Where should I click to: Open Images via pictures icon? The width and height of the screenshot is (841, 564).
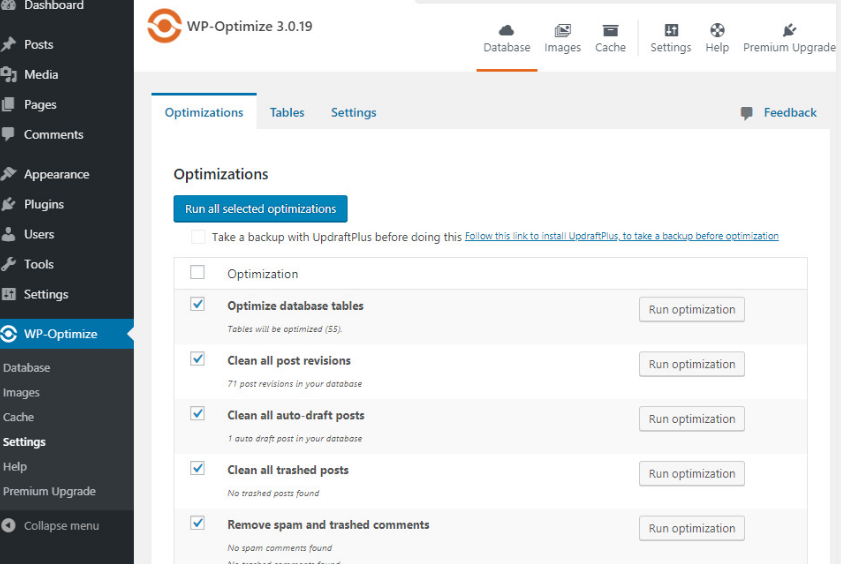tap(562, 30)
